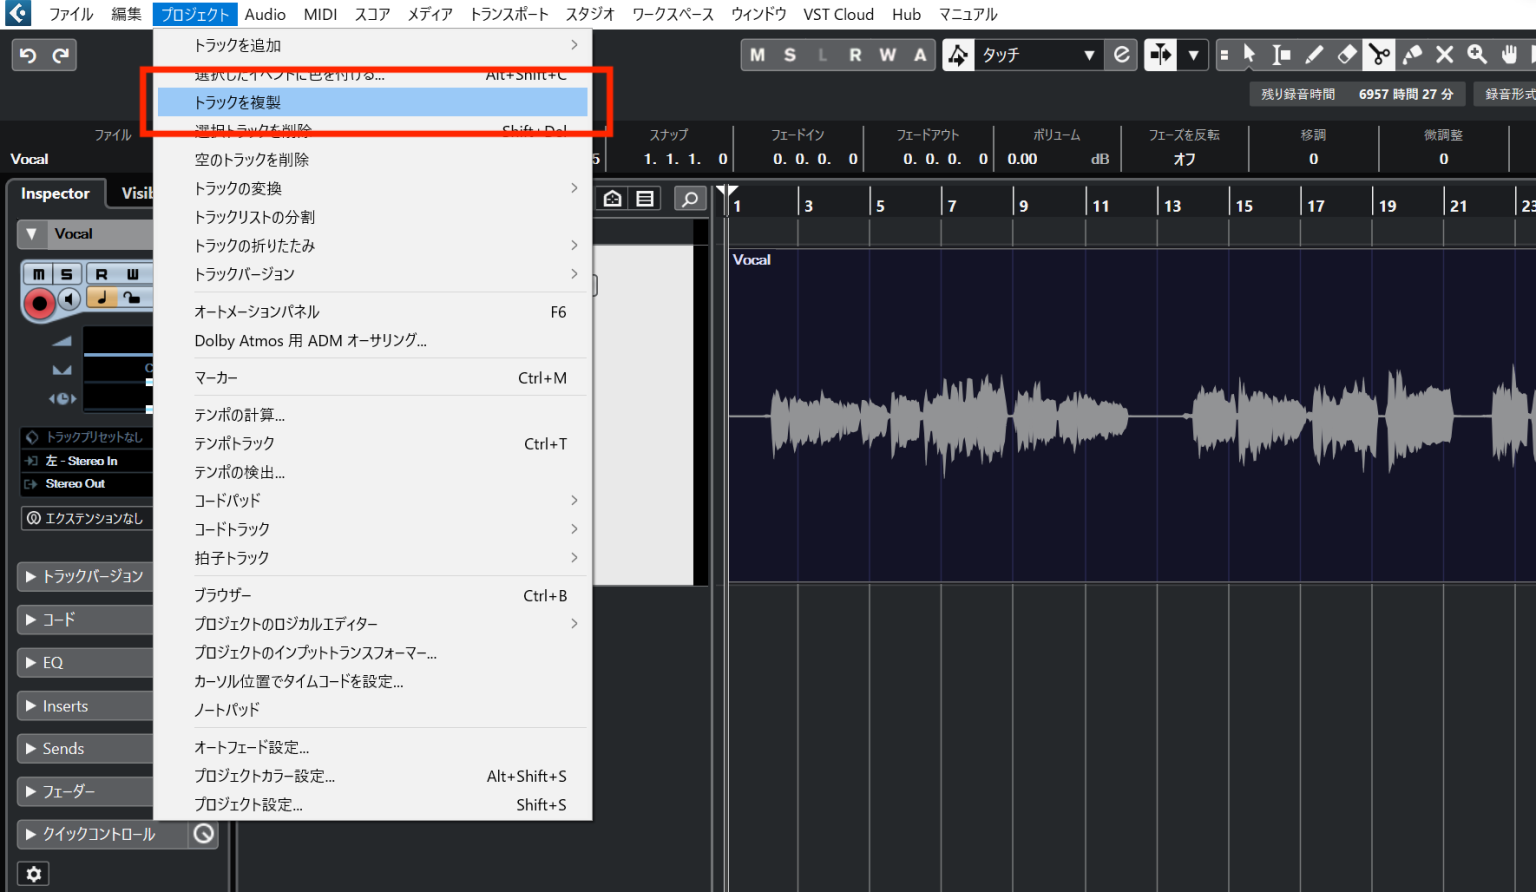Activate the Eraser tool

(x=1345, y=55)
